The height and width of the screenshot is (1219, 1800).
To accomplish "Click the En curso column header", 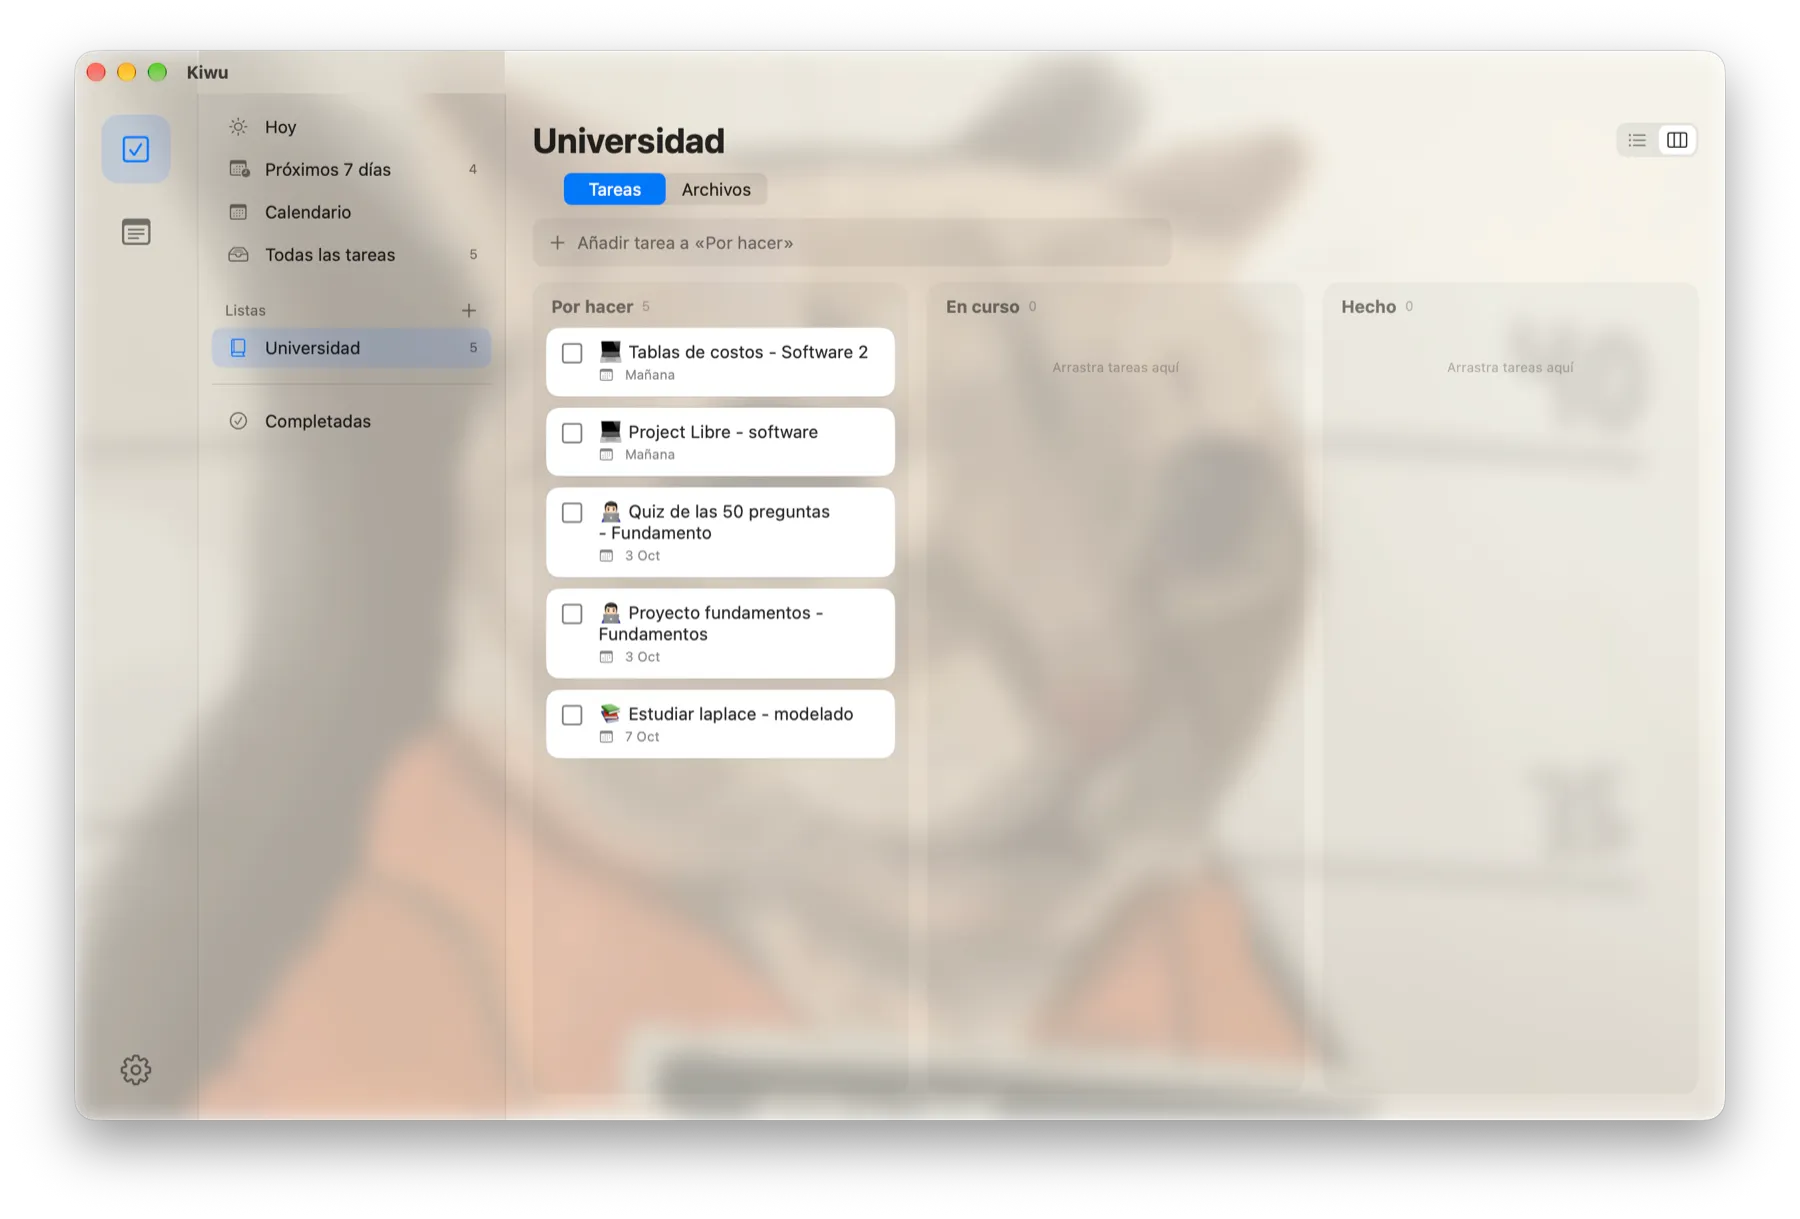I will point(983,307).
